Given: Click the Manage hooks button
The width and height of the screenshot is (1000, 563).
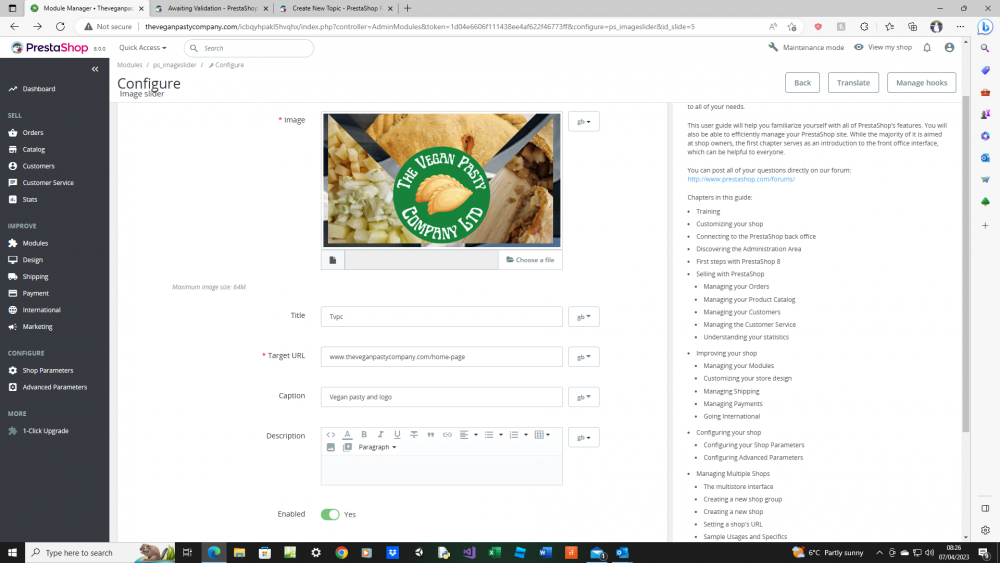Looking at the screenshot, I should tap(921, 82).
